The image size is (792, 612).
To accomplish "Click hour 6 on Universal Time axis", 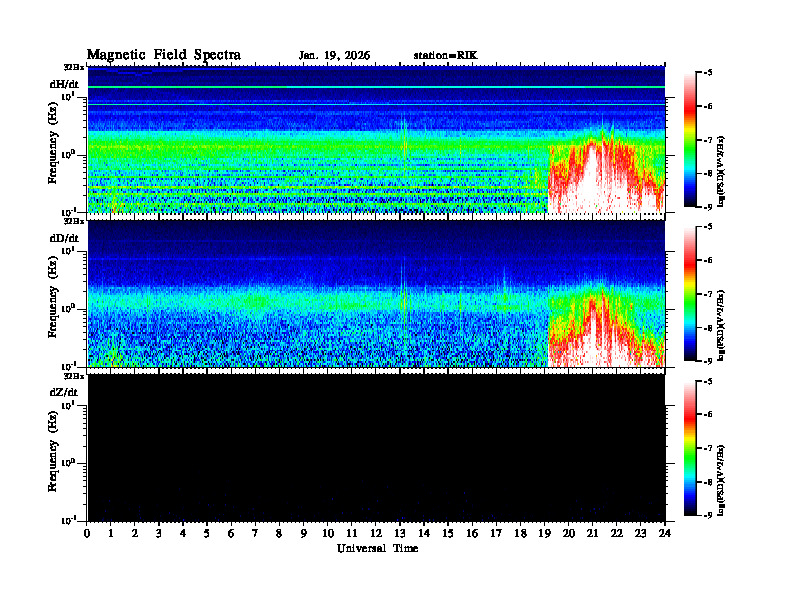I will pos(231,534).
